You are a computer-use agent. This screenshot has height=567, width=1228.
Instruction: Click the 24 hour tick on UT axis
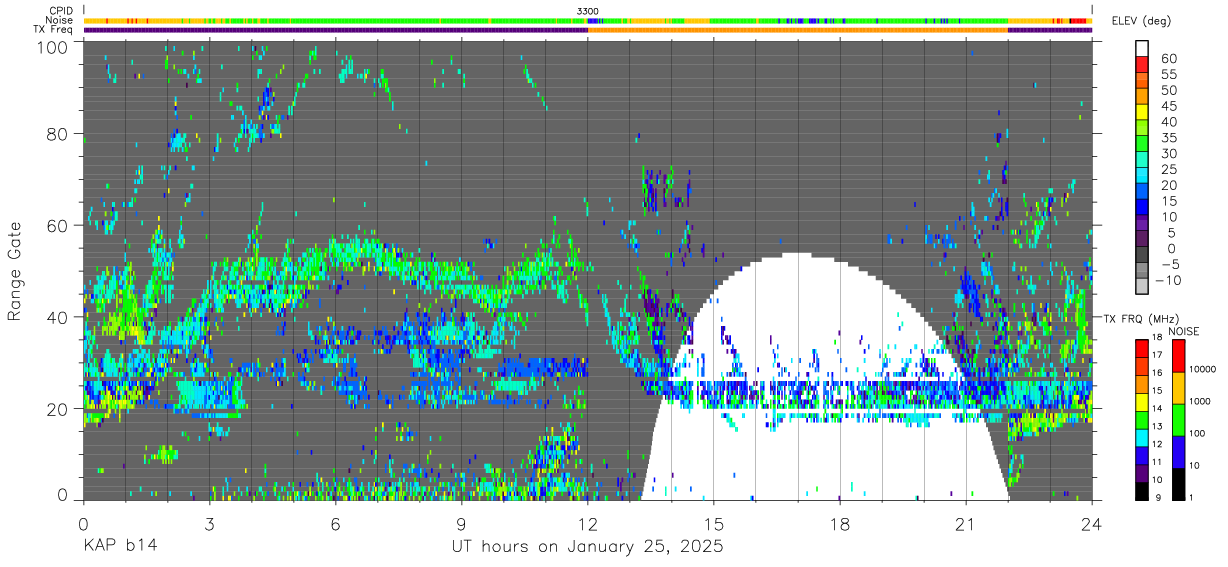pyautogui.click(x=1091, y=522)
